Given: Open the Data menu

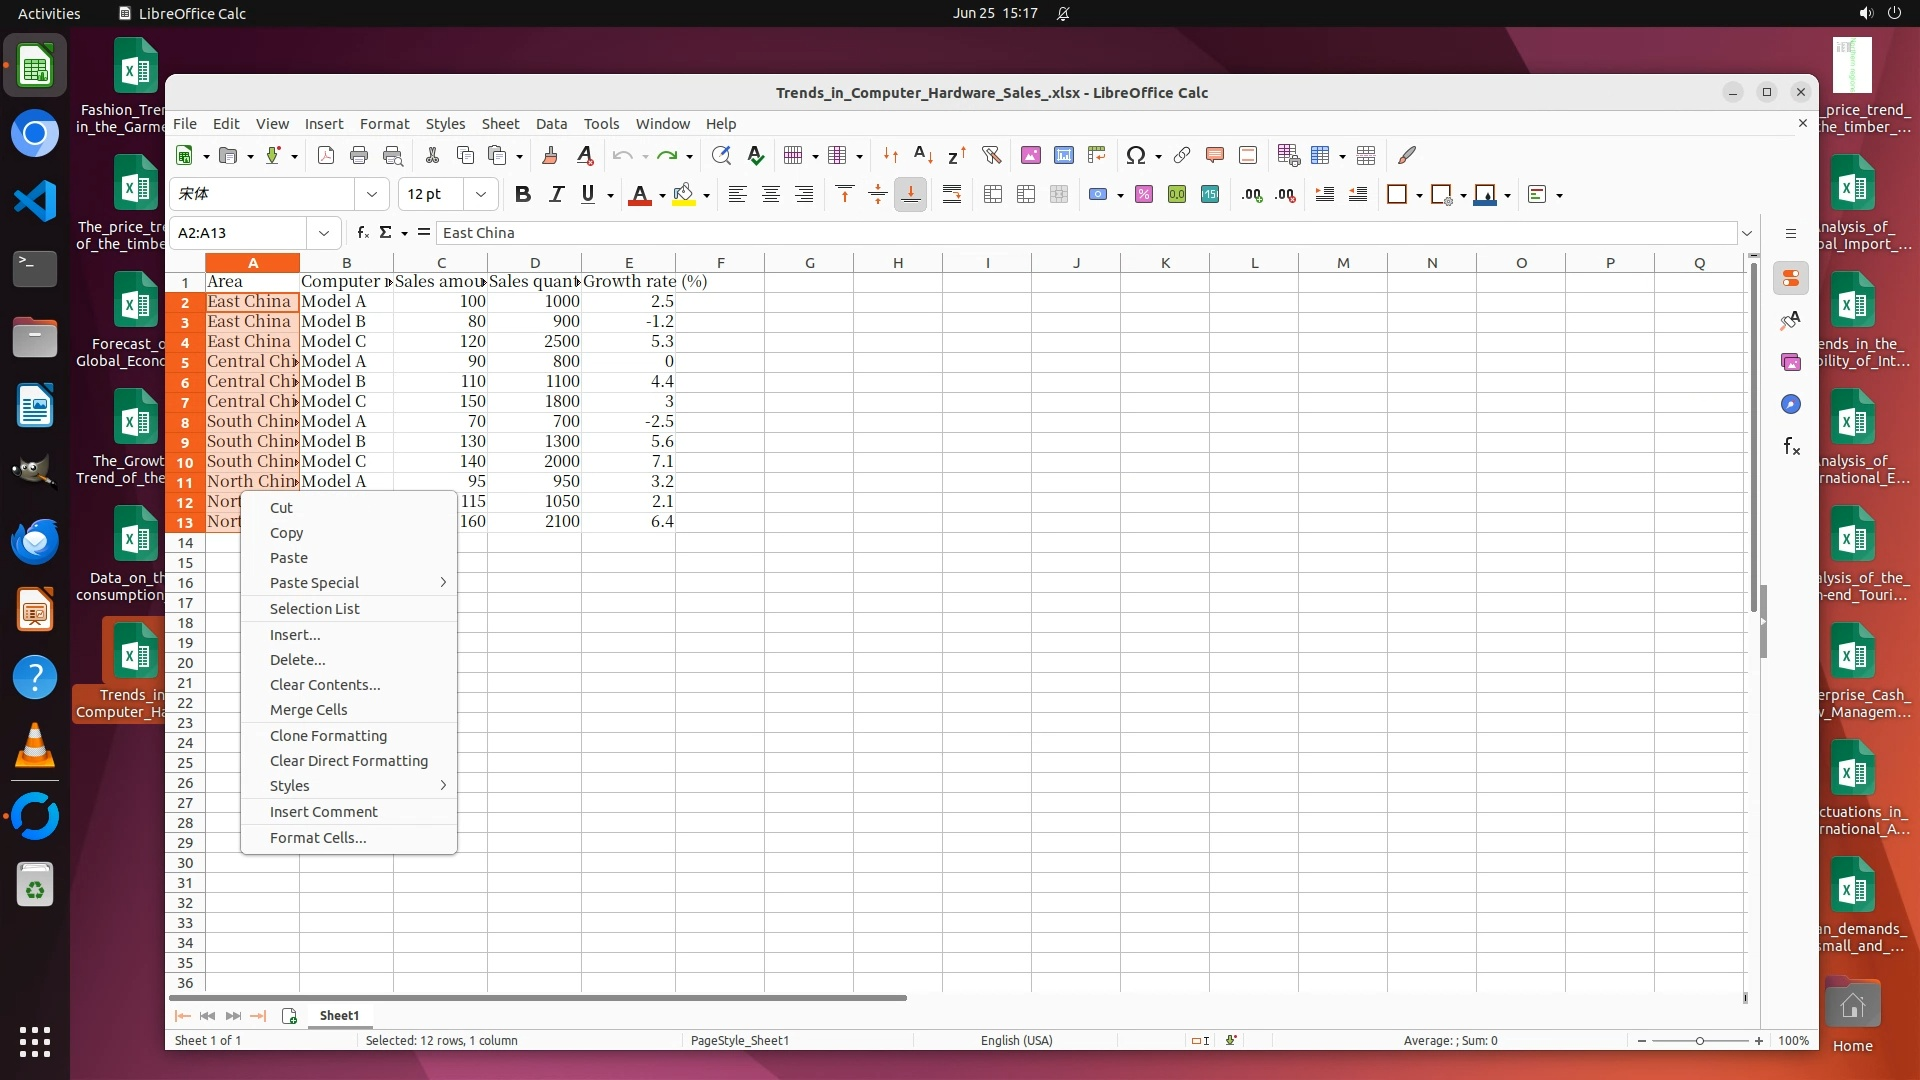Looking at the screenshot, I should click(551, 124).
